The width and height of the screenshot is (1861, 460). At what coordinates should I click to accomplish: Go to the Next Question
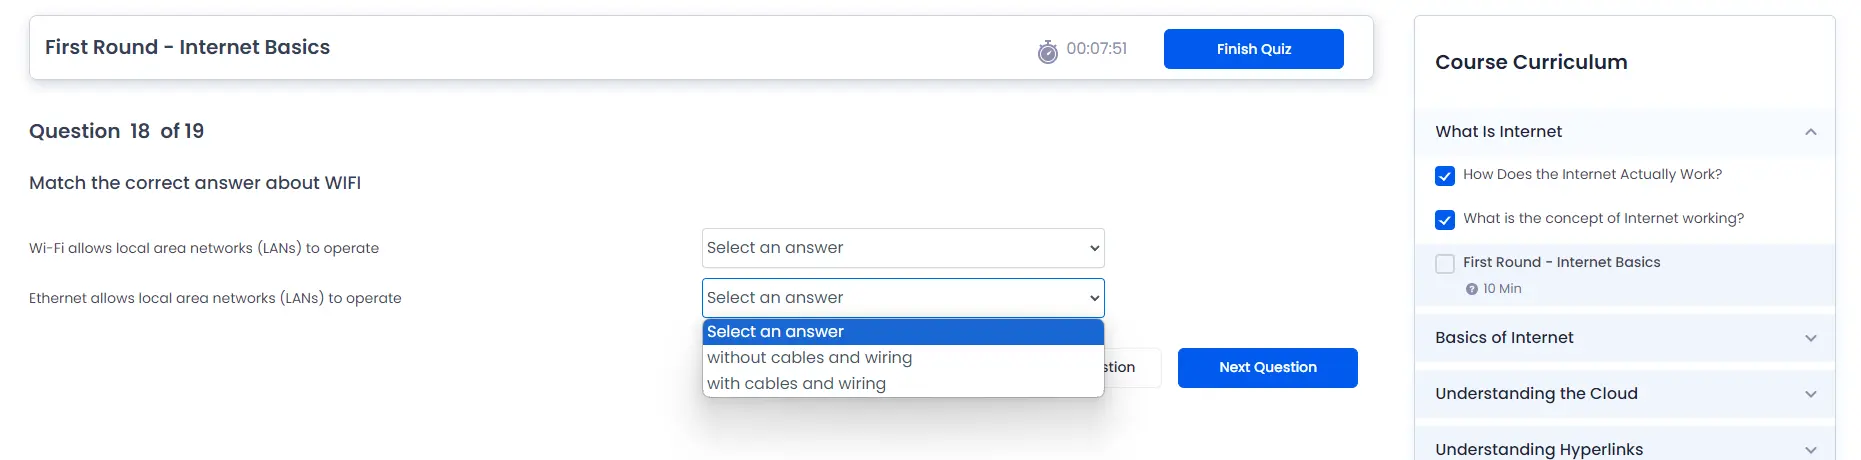pos(1267,368)
